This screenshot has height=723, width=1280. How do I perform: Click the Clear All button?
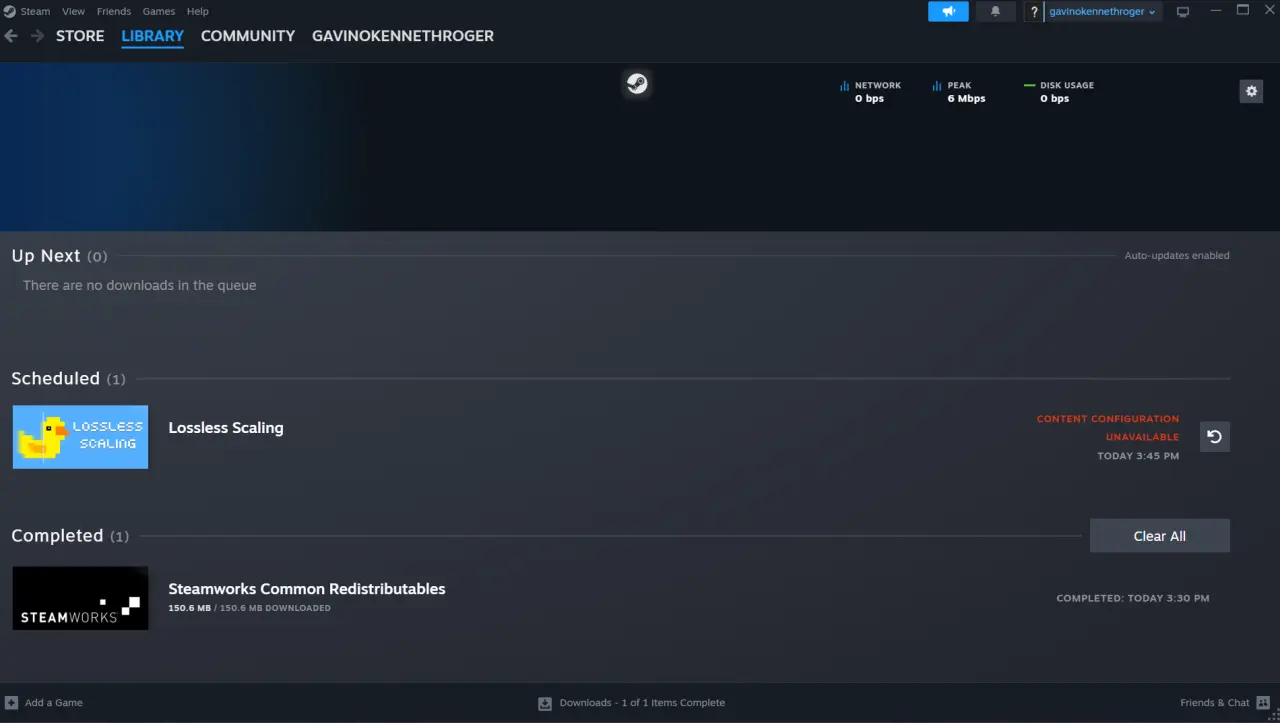[x=1160, y=536]
